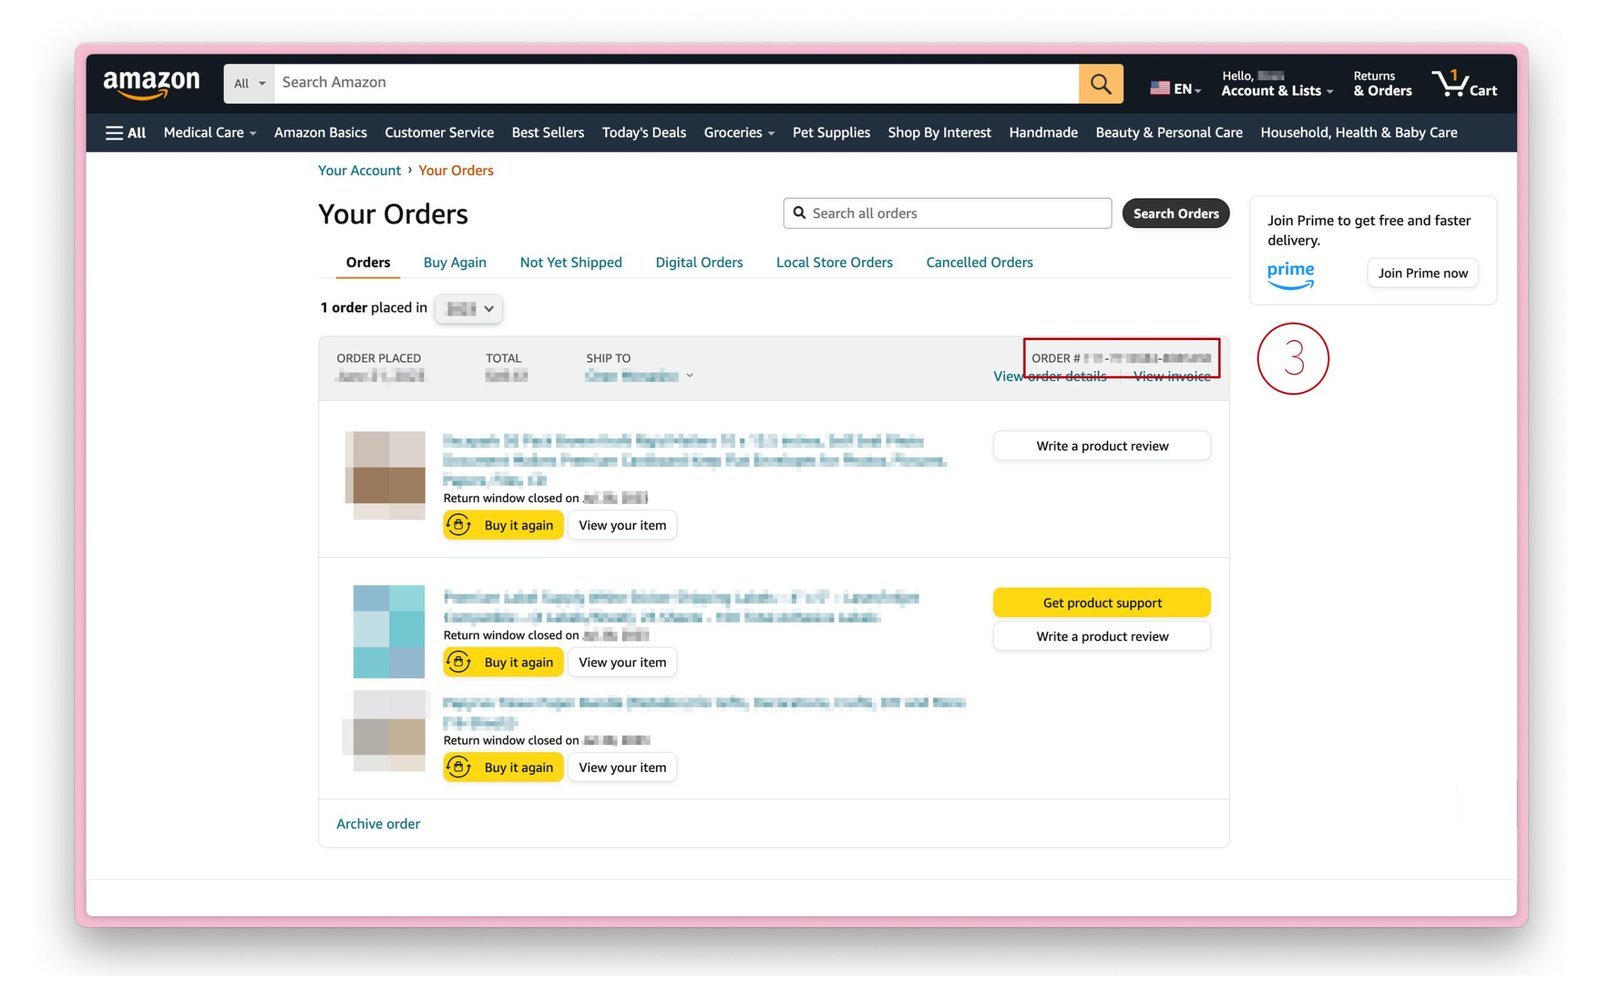The height and width of the screenshot is (989, 1600).
Task: Switch to the Buy Again tab
Action: [x=455, y=263]
